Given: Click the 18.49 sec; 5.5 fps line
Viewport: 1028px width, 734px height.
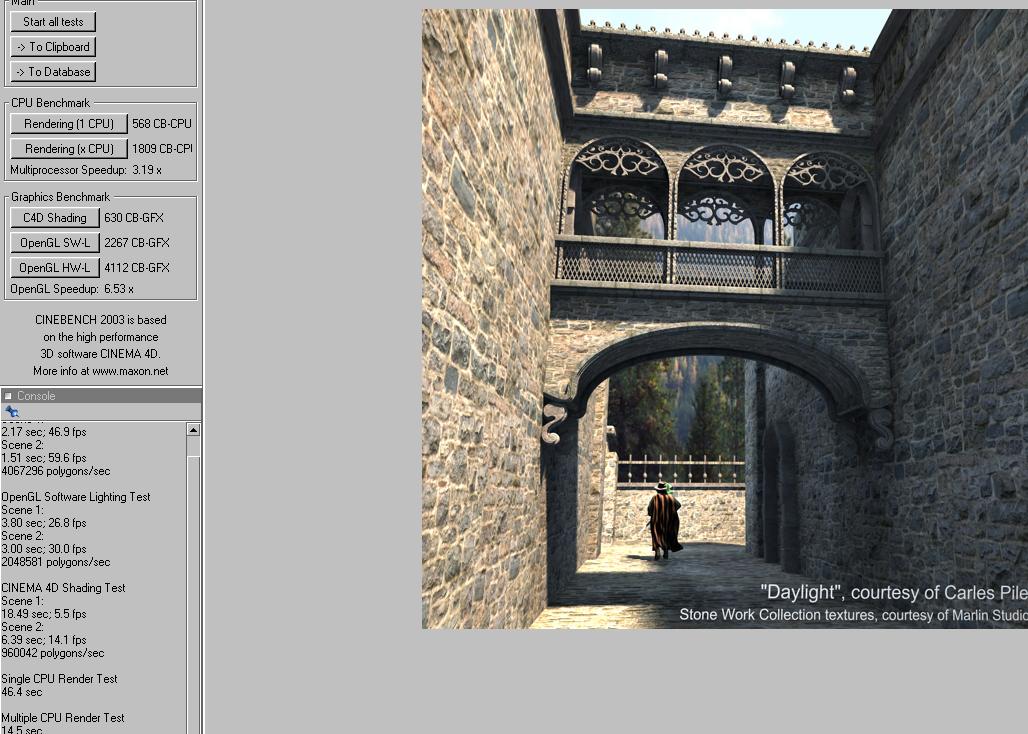Looking at the screenshot, I should (x=44, y=614).
